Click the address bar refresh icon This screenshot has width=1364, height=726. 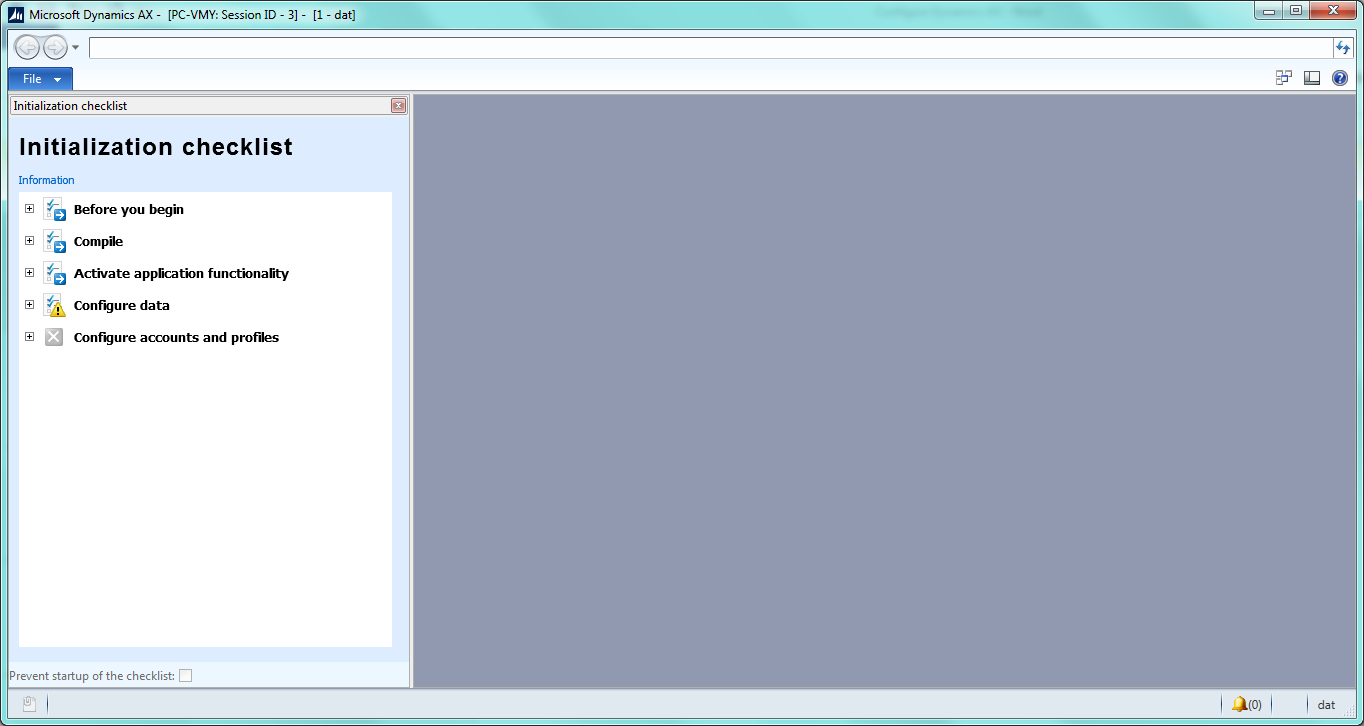(1343, 48)
